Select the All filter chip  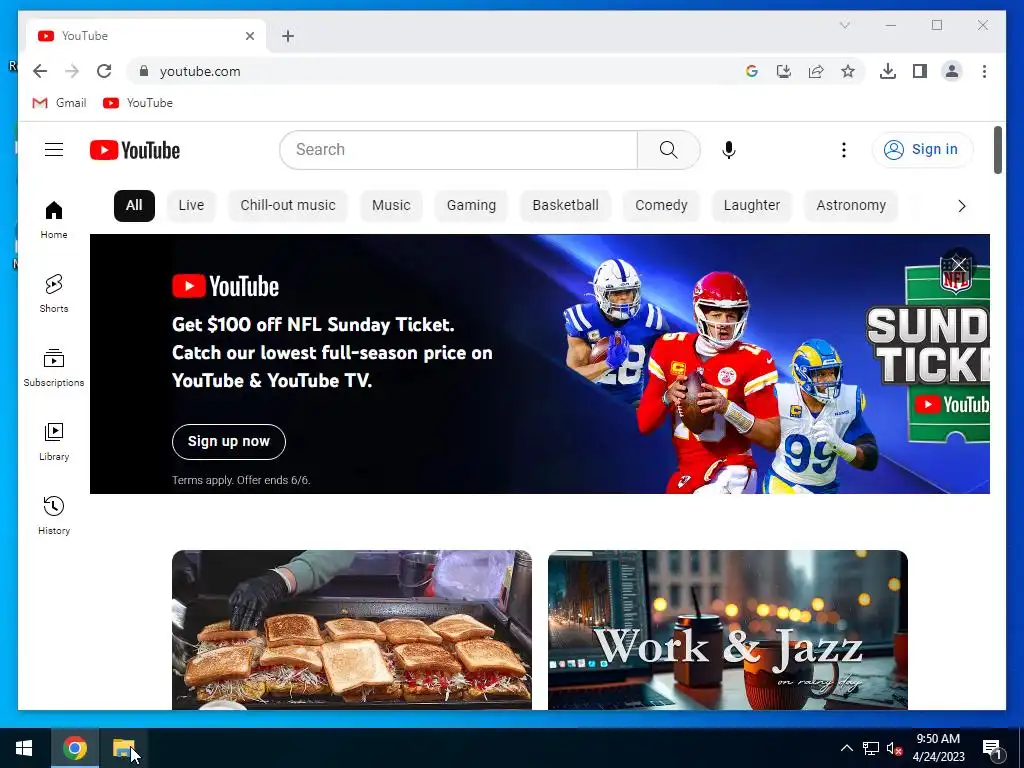pyautogui.click(x=134, y=206)
